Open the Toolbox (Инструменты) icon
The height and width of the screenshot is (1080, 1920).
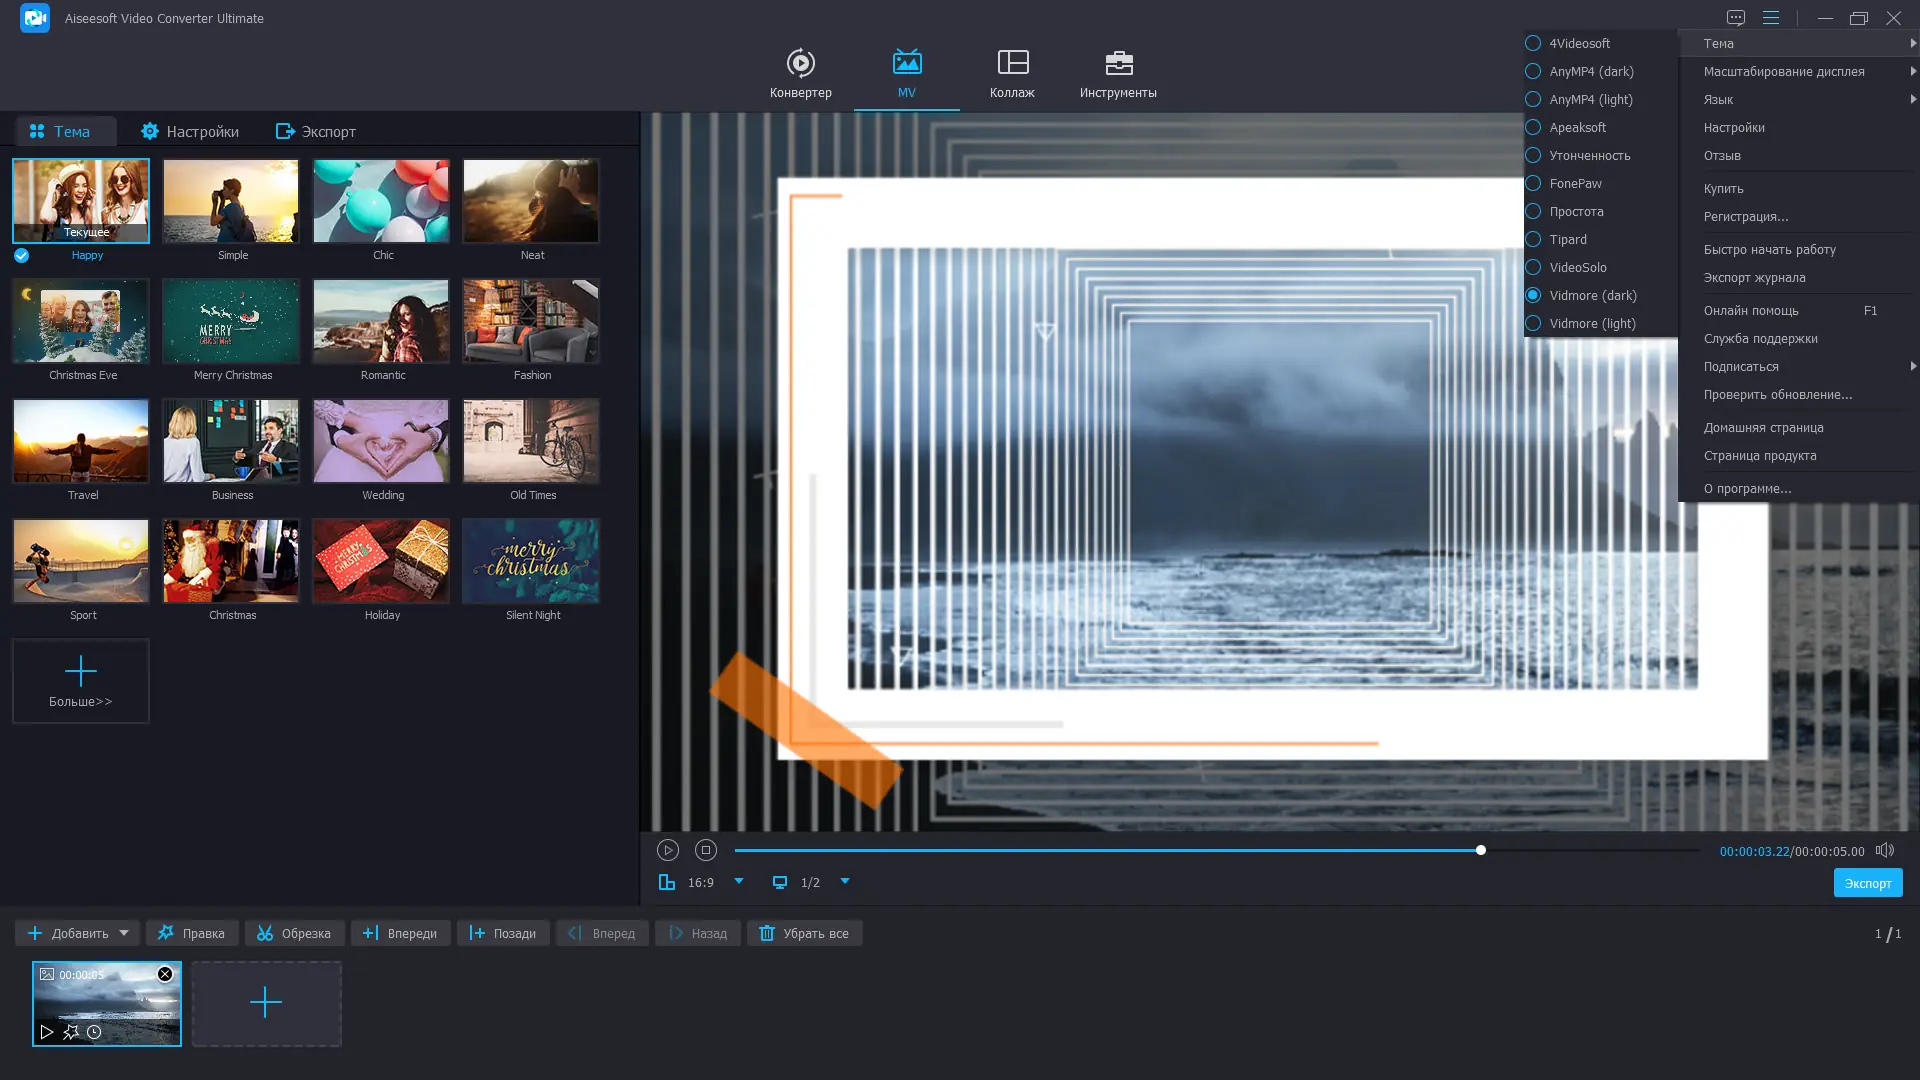1118,64
